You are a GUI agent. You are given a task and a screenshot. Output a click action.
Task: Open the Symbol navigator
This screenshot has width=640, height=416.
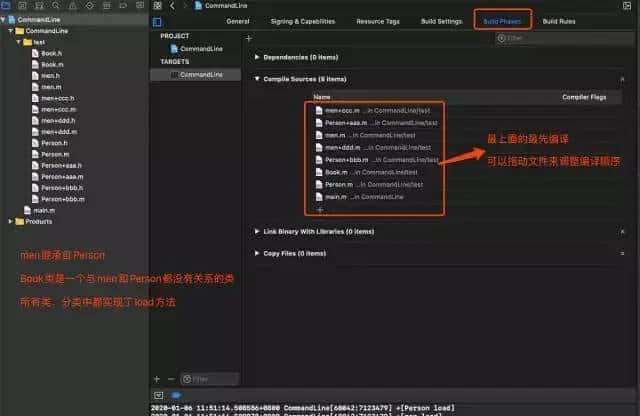(39, 5)
